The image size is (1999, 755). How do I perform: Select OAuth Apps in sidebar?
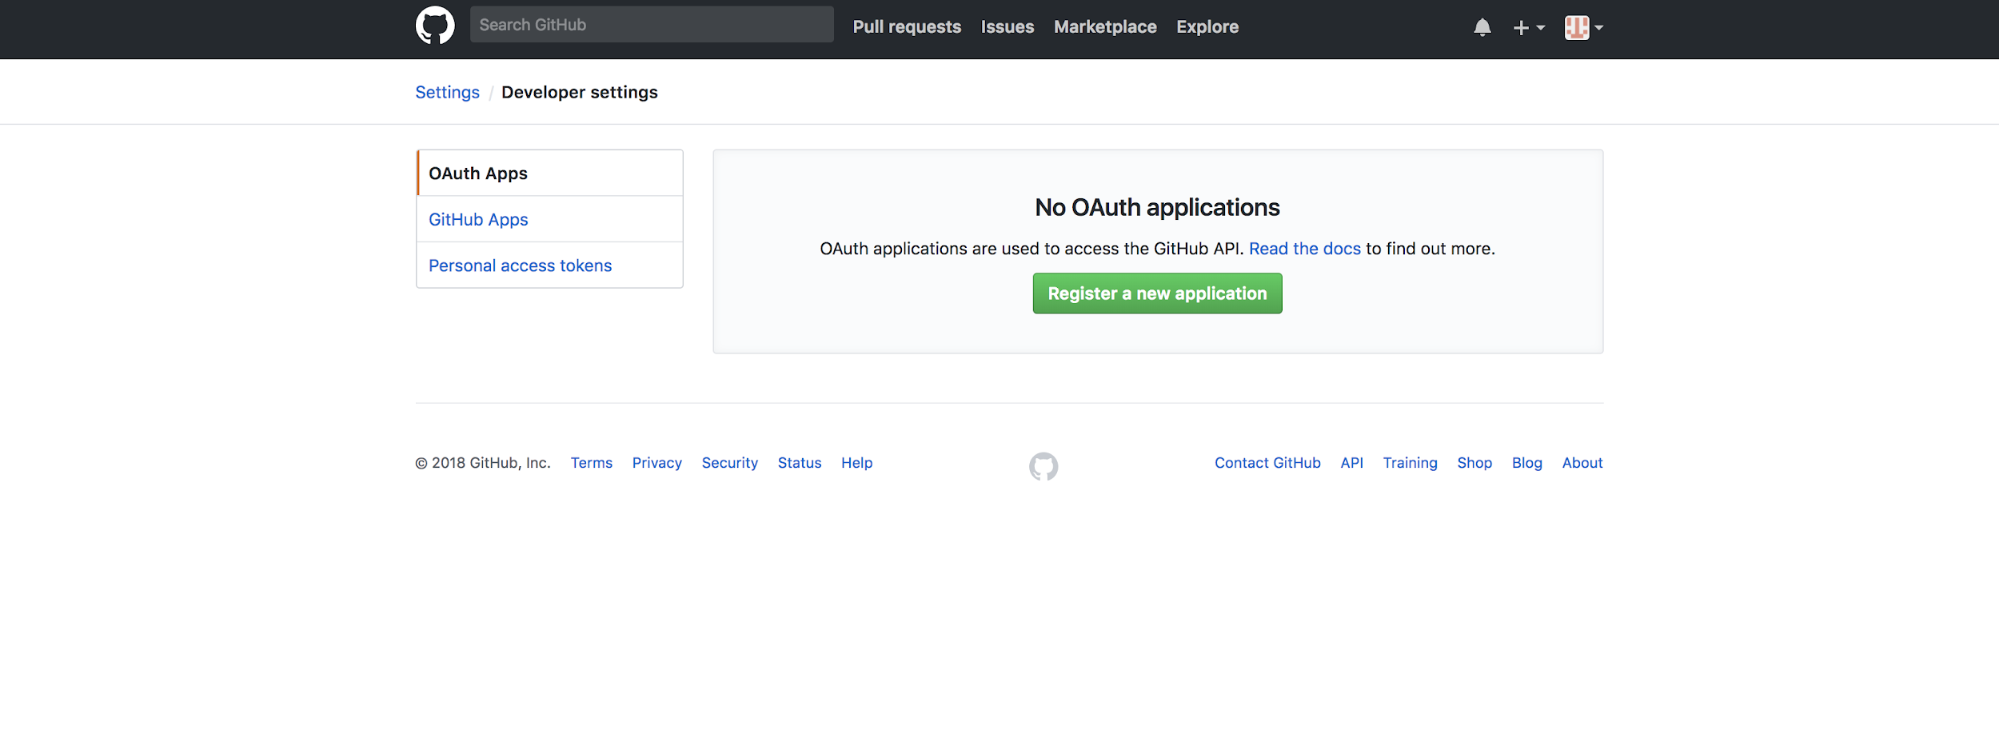(478, 173)
